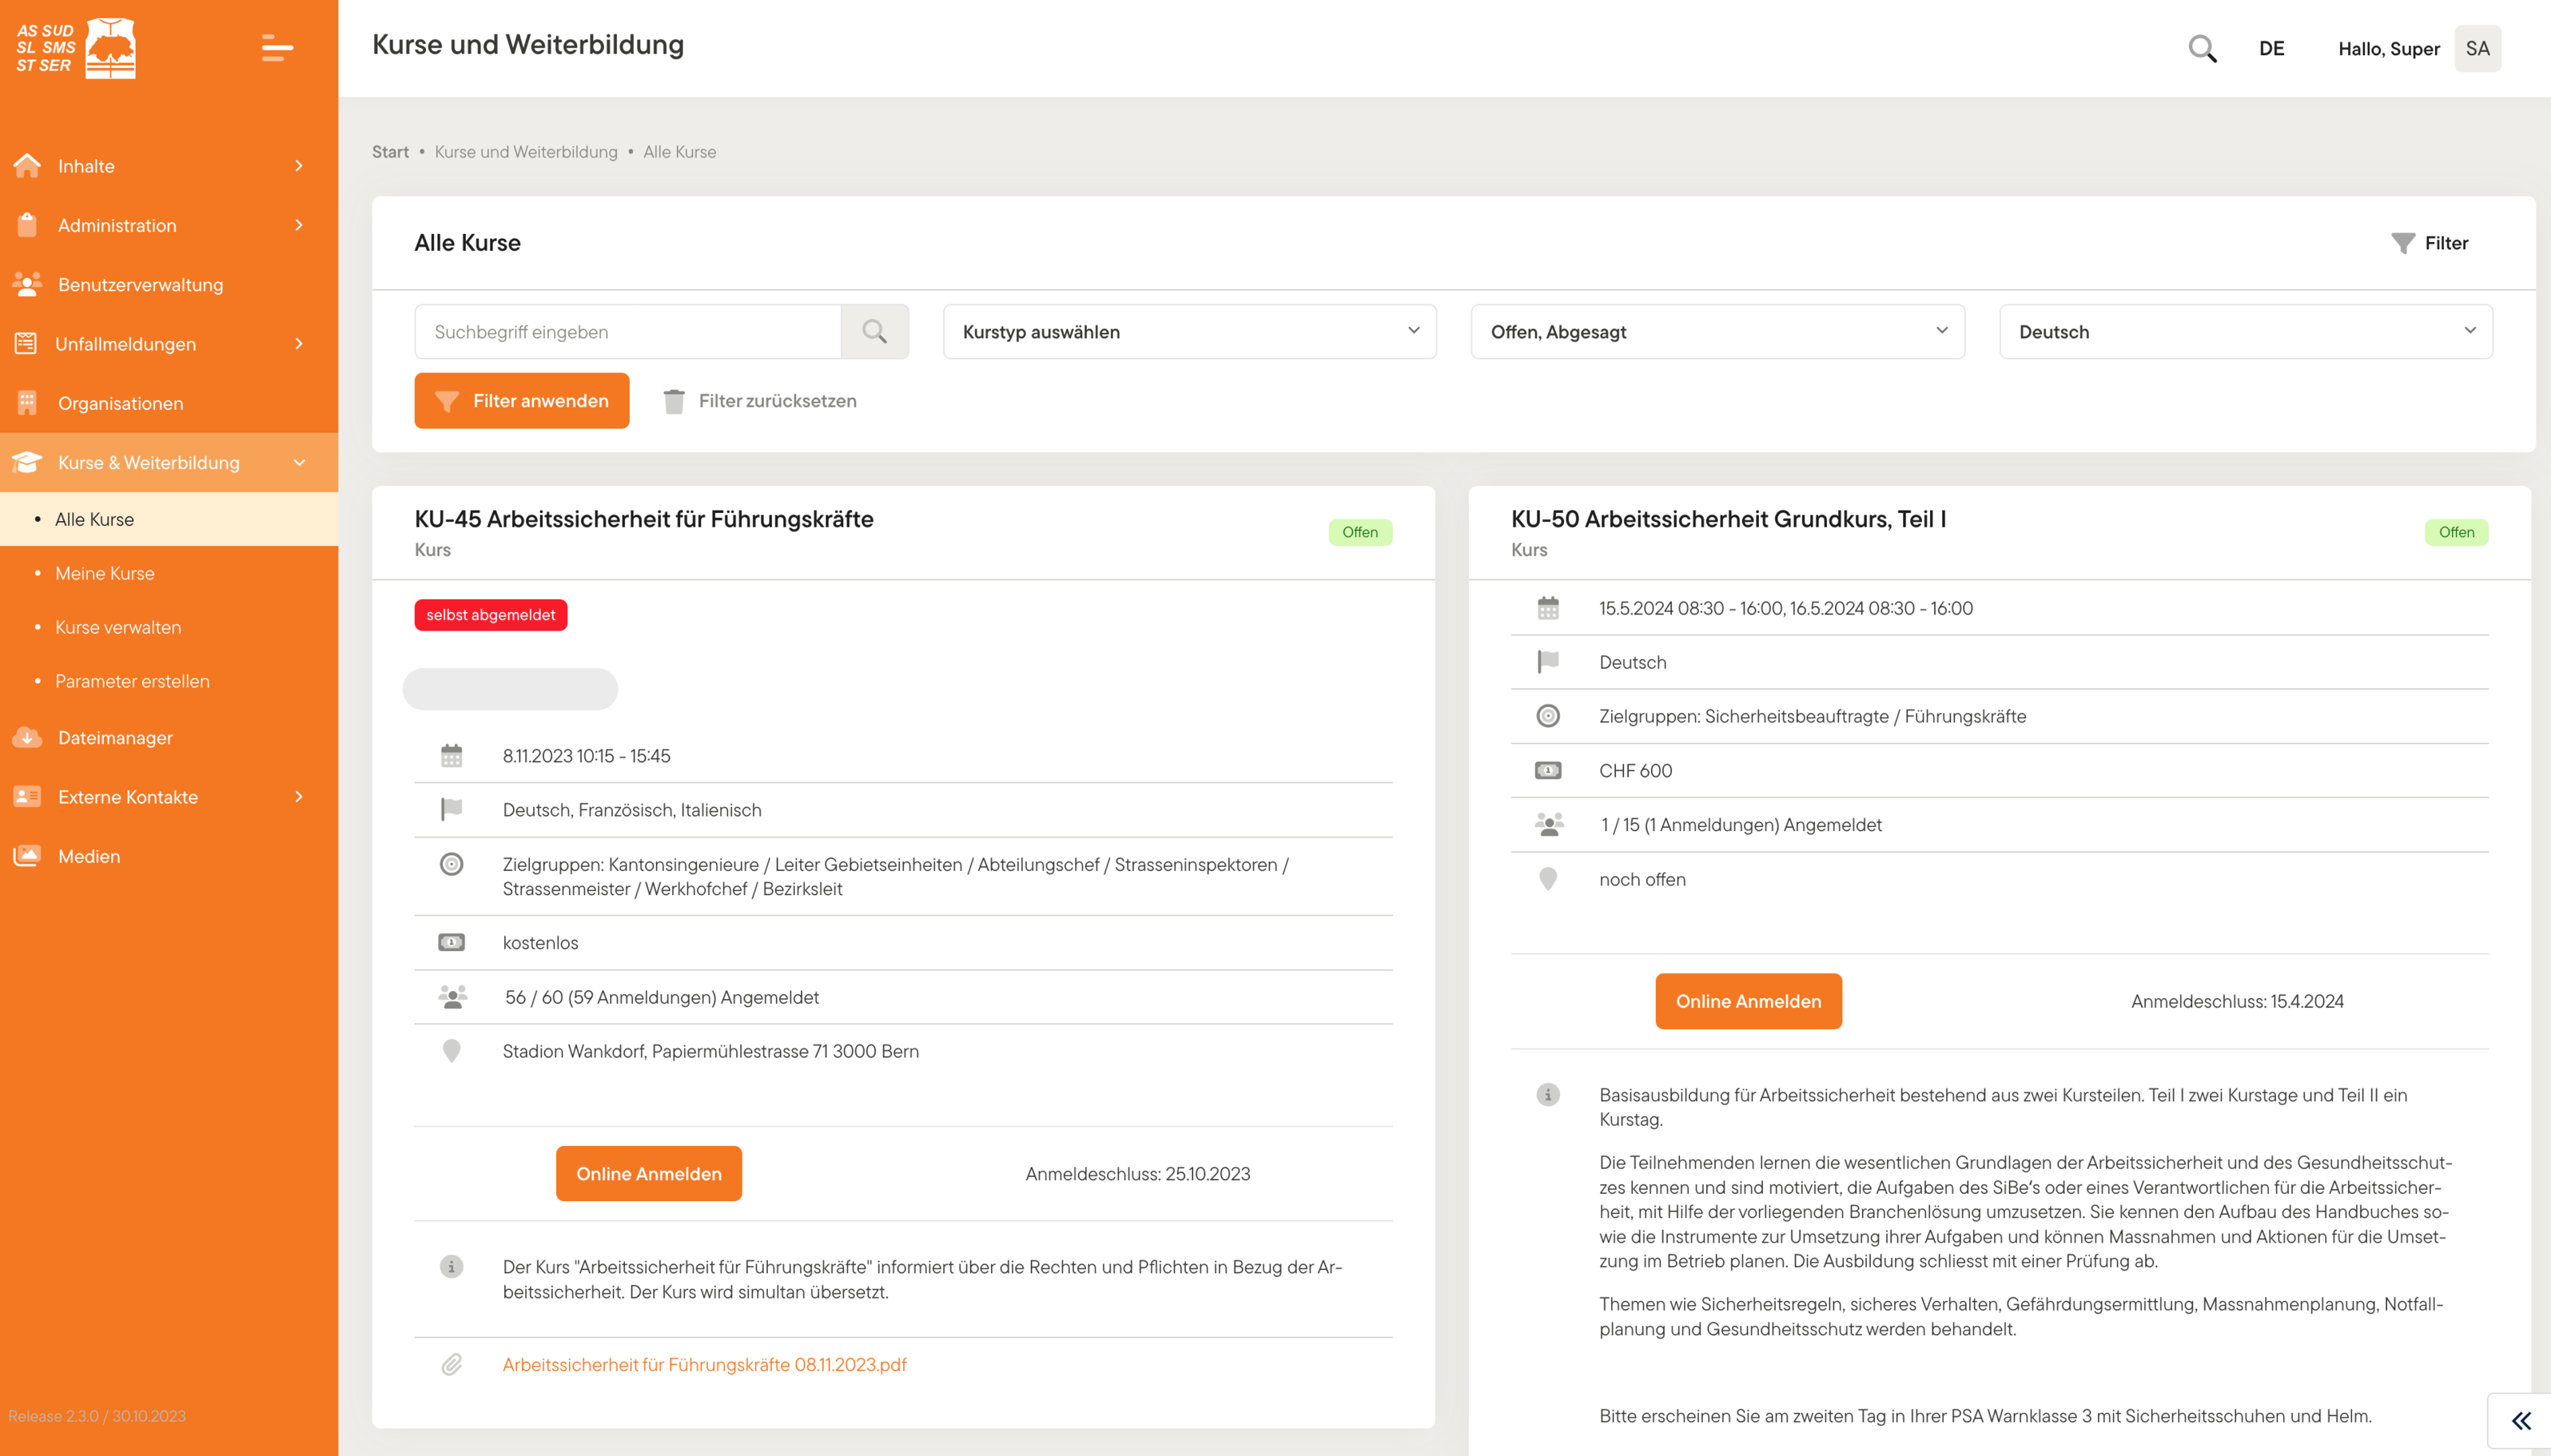Select Meine Kurse in sidebar
This screenshot has height=1456, width=2551.
pos(104,573)
